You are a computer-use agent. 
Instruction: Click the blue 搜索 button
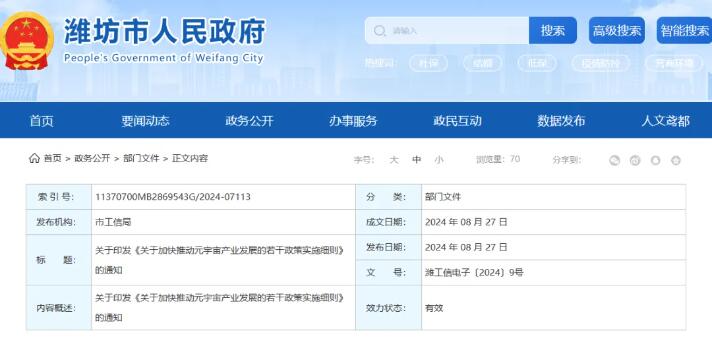click(553, 30)
